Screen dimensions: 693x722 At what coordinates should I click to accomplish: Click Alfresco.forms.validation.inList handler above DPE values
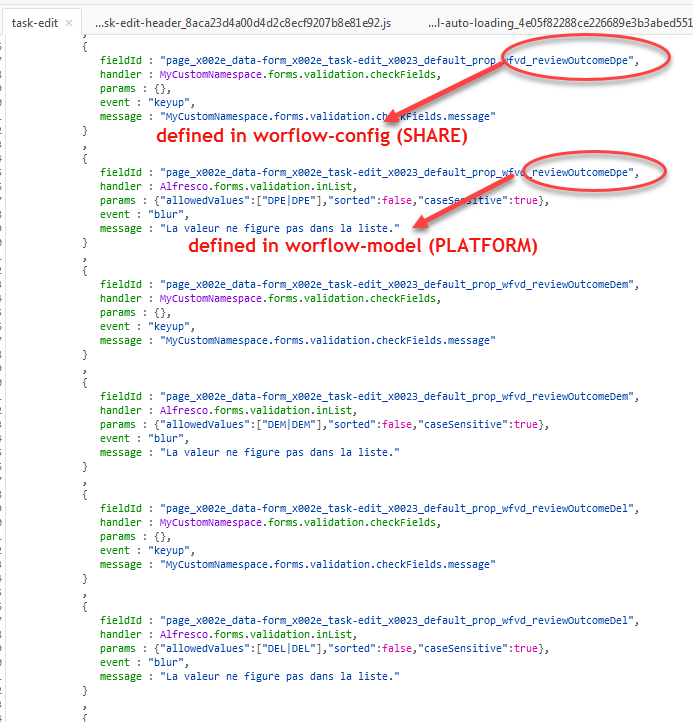coord(257,186)
